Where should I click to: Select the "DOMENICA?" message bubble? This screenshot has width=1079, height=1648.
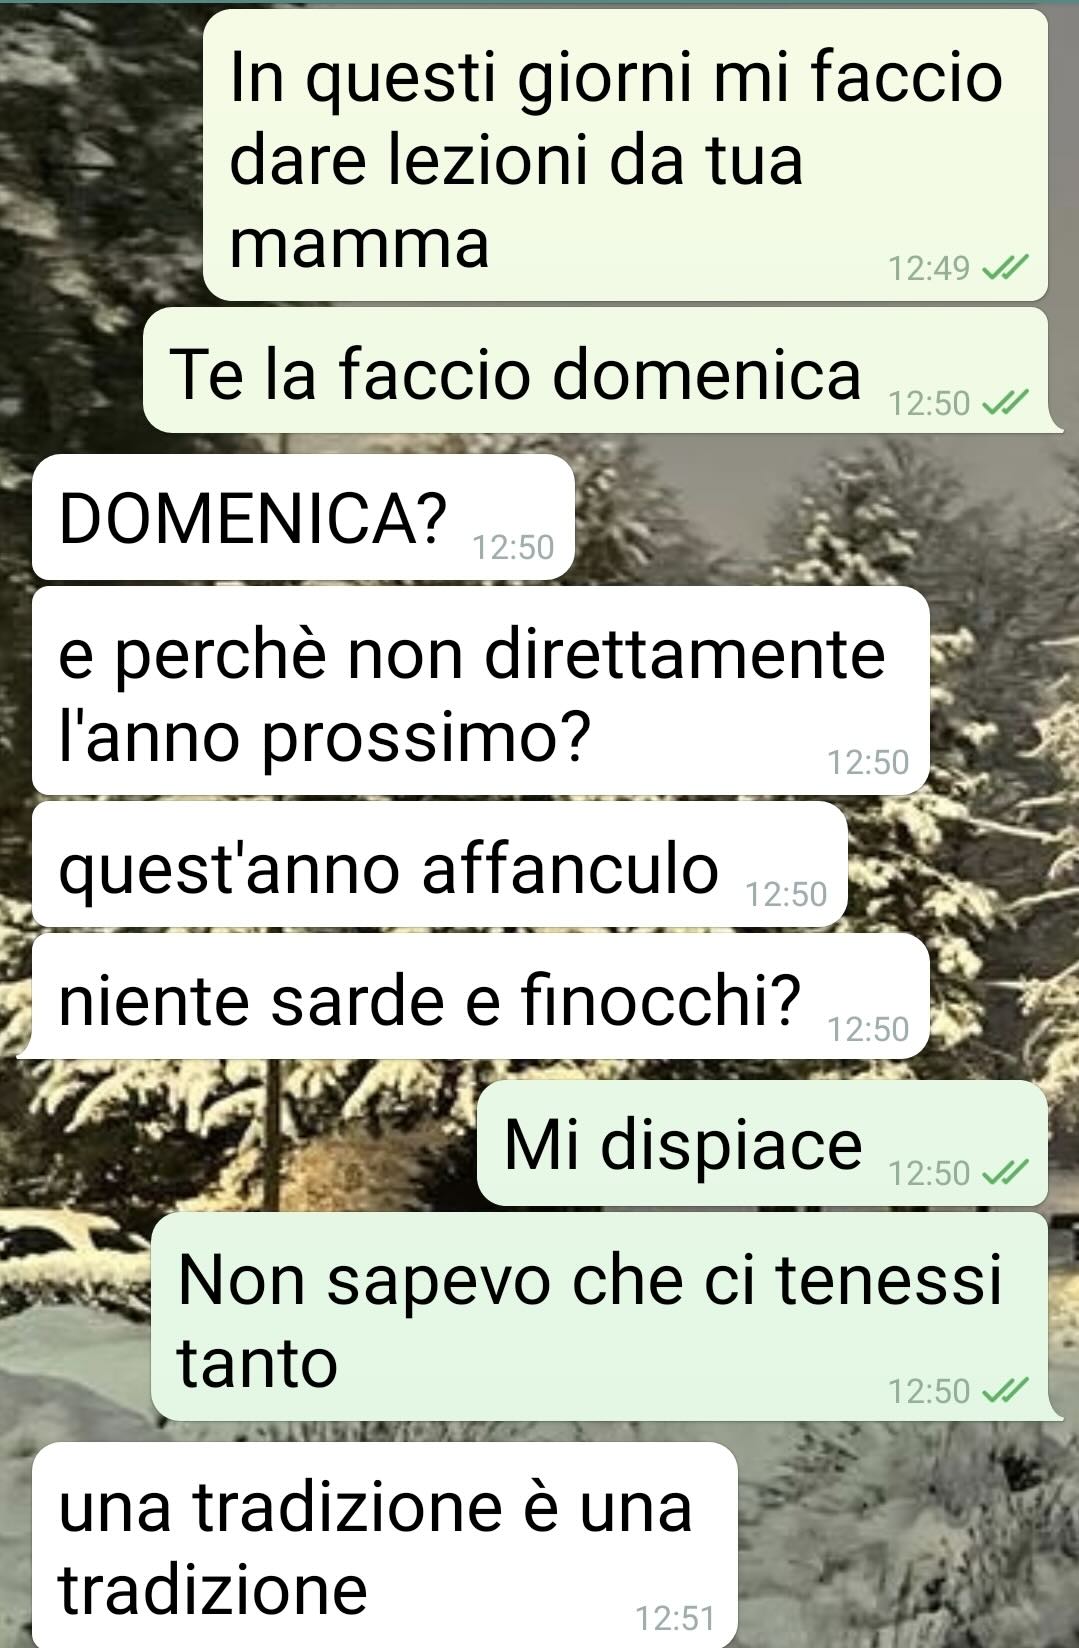(303, 517)
